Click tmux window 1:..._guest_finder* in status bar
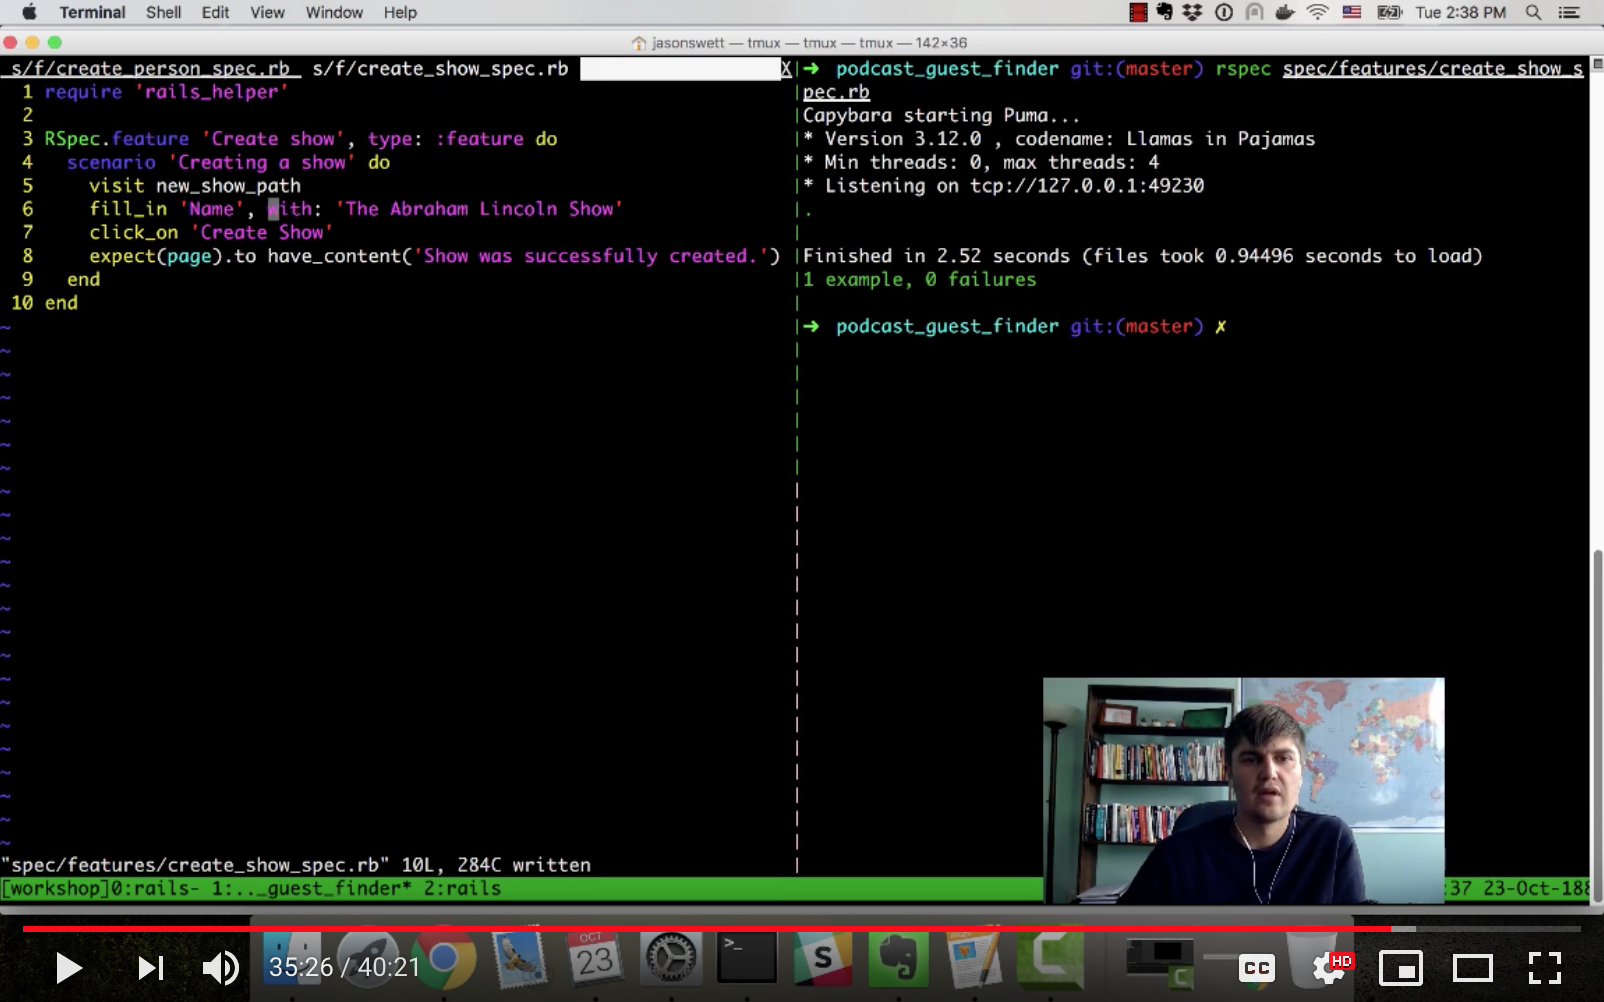Image resolution: width=1604 pixels, height=1002 pixels. pyautogui.click(x=311, y=888)
